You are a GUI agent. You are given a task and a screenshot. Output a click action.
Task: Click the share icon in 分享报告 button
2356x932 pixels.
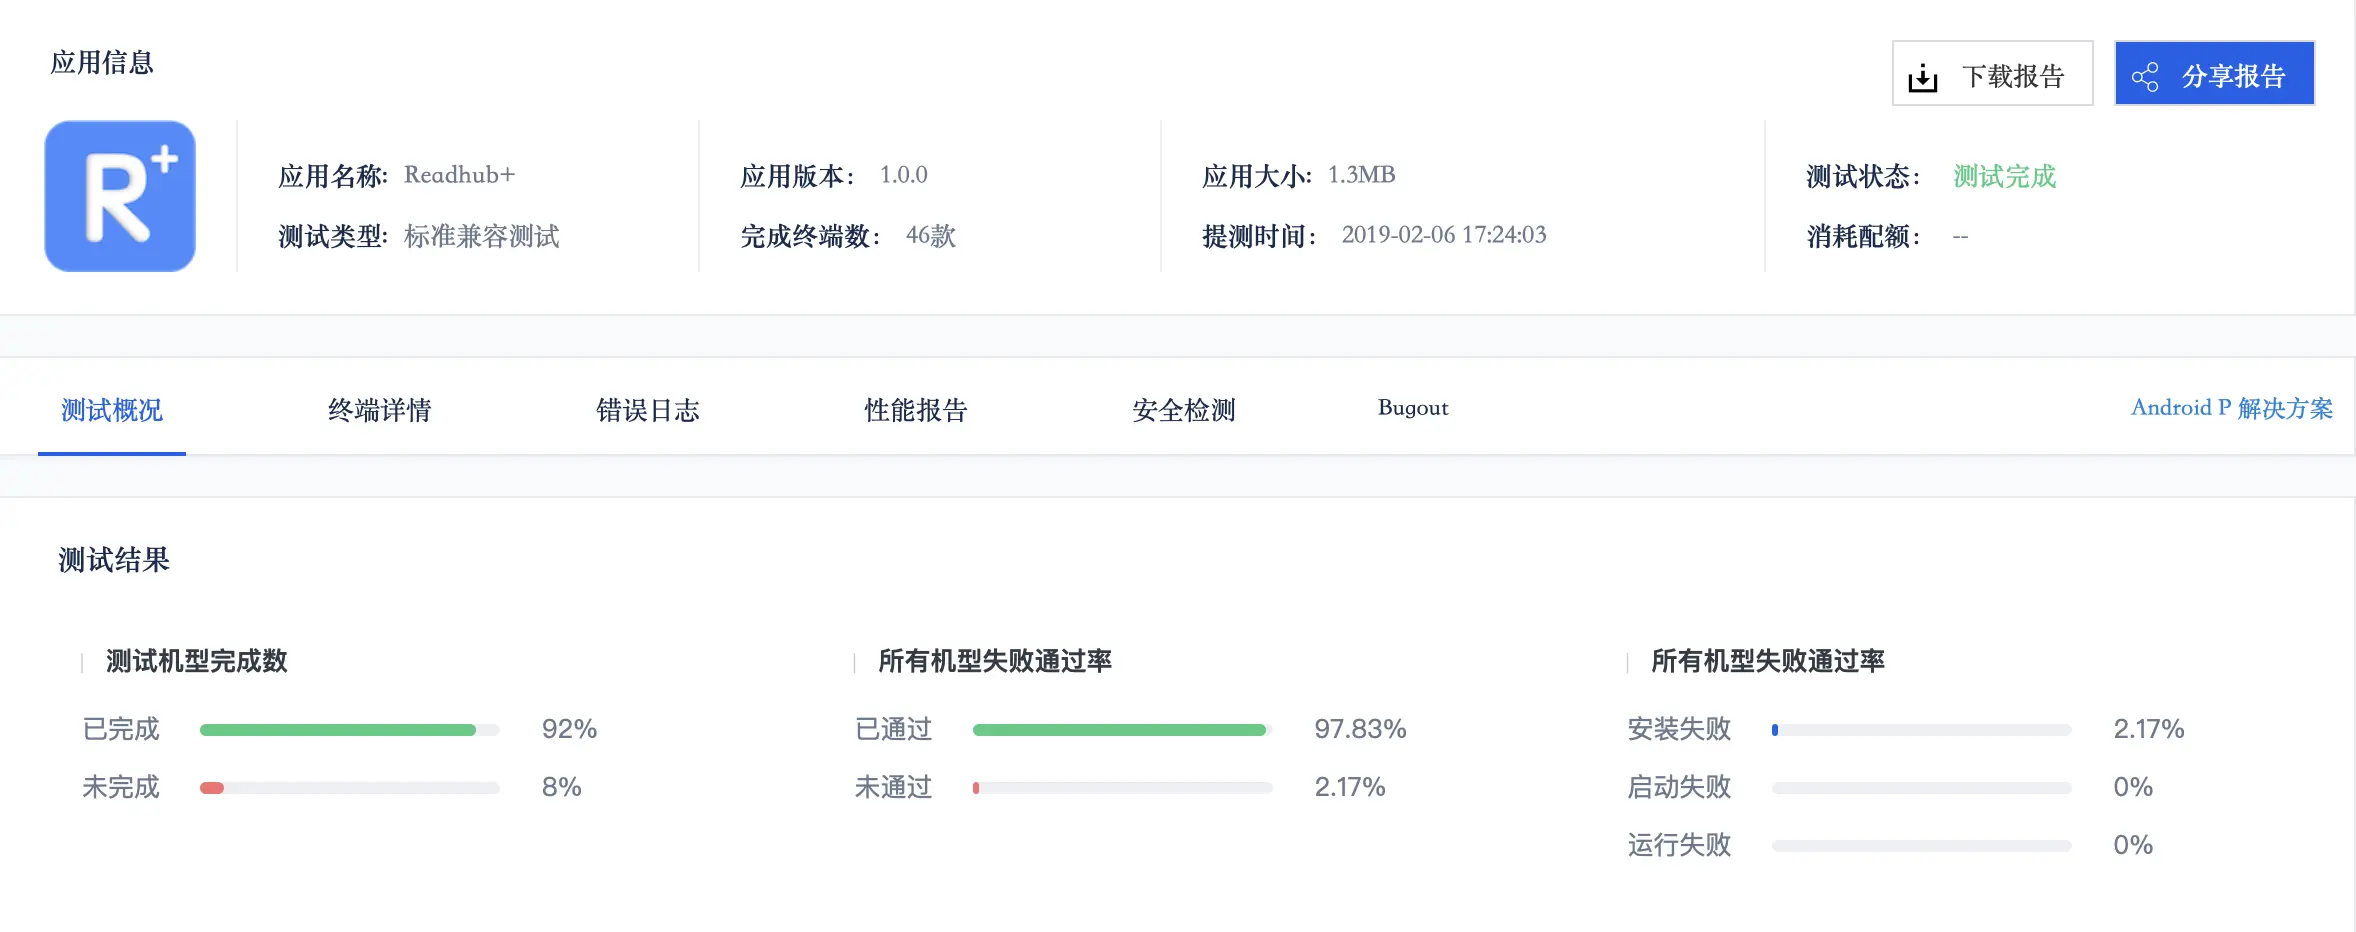tap(2145, 77)
